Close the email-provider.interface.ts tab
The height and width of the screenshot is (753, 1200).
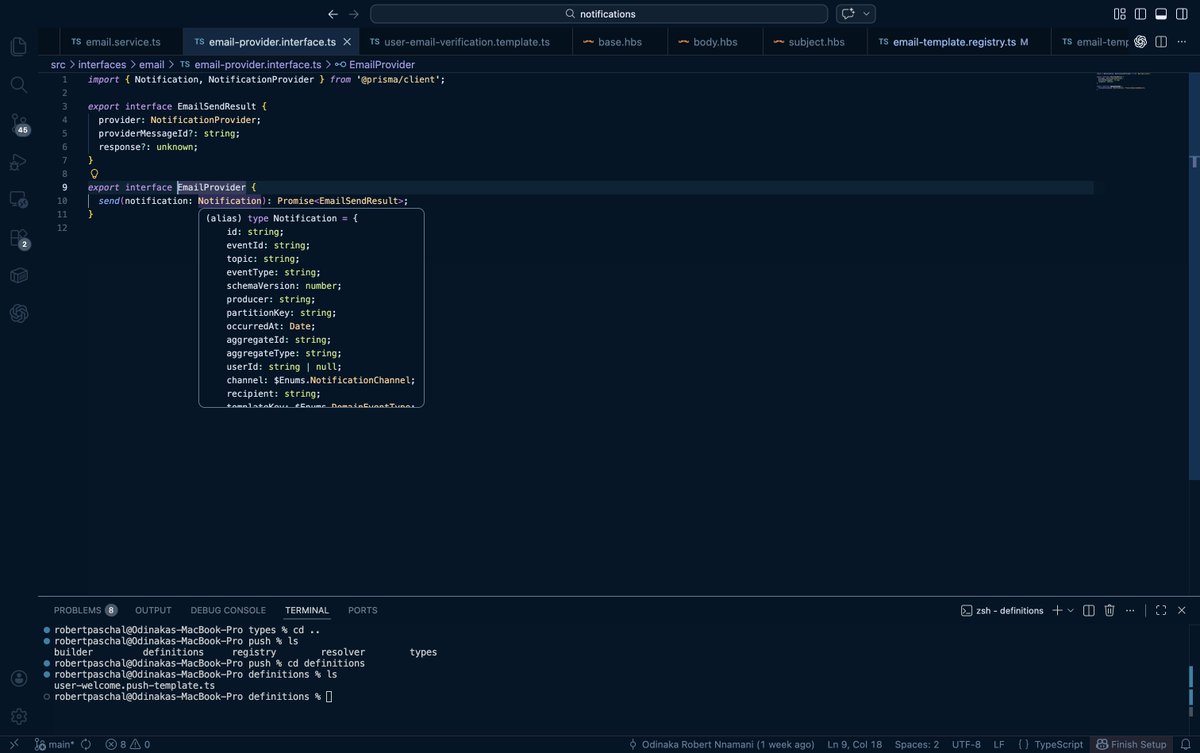[347, 42]
